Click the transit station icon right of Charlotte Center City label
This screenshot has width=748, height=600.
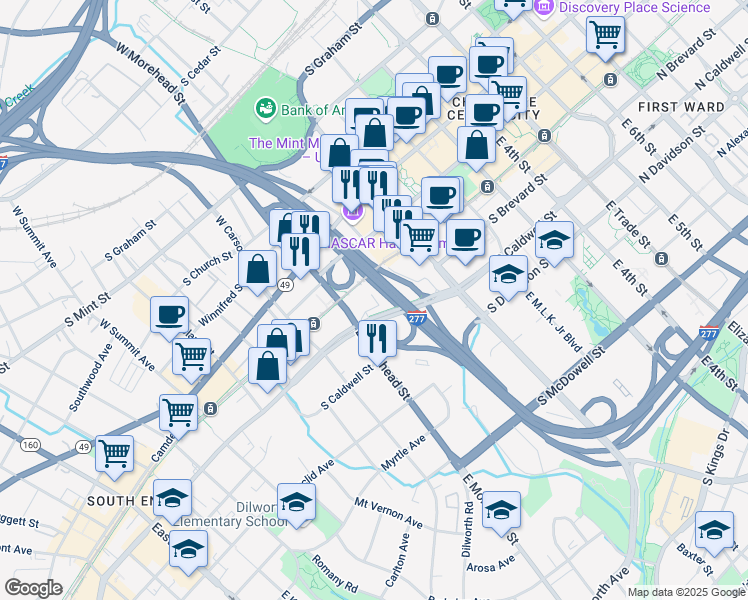point(544,136)
